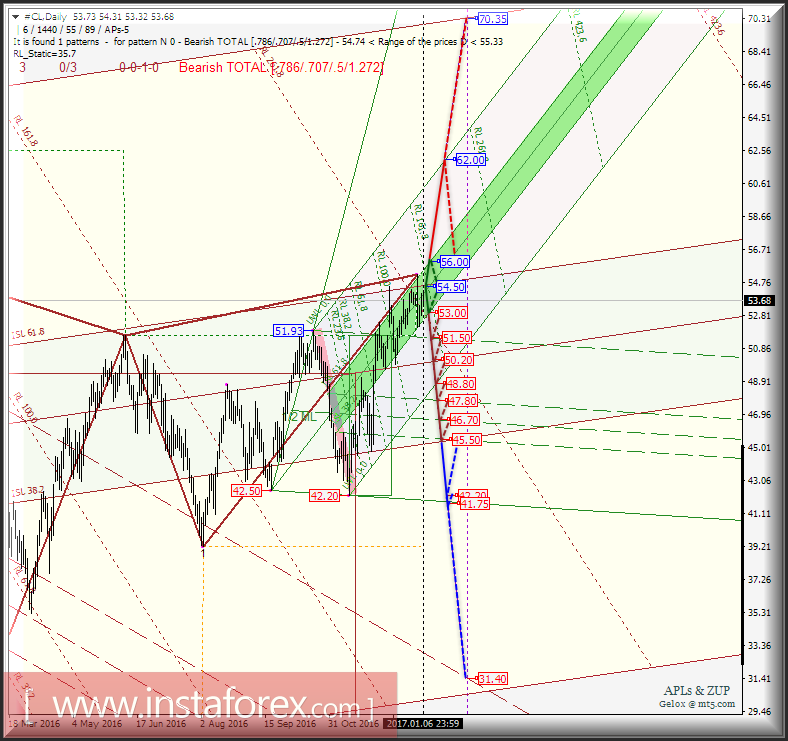Viewport: 788px width, 741px height.
Task: Click the 51.93 blue price label
Action: 289,331
